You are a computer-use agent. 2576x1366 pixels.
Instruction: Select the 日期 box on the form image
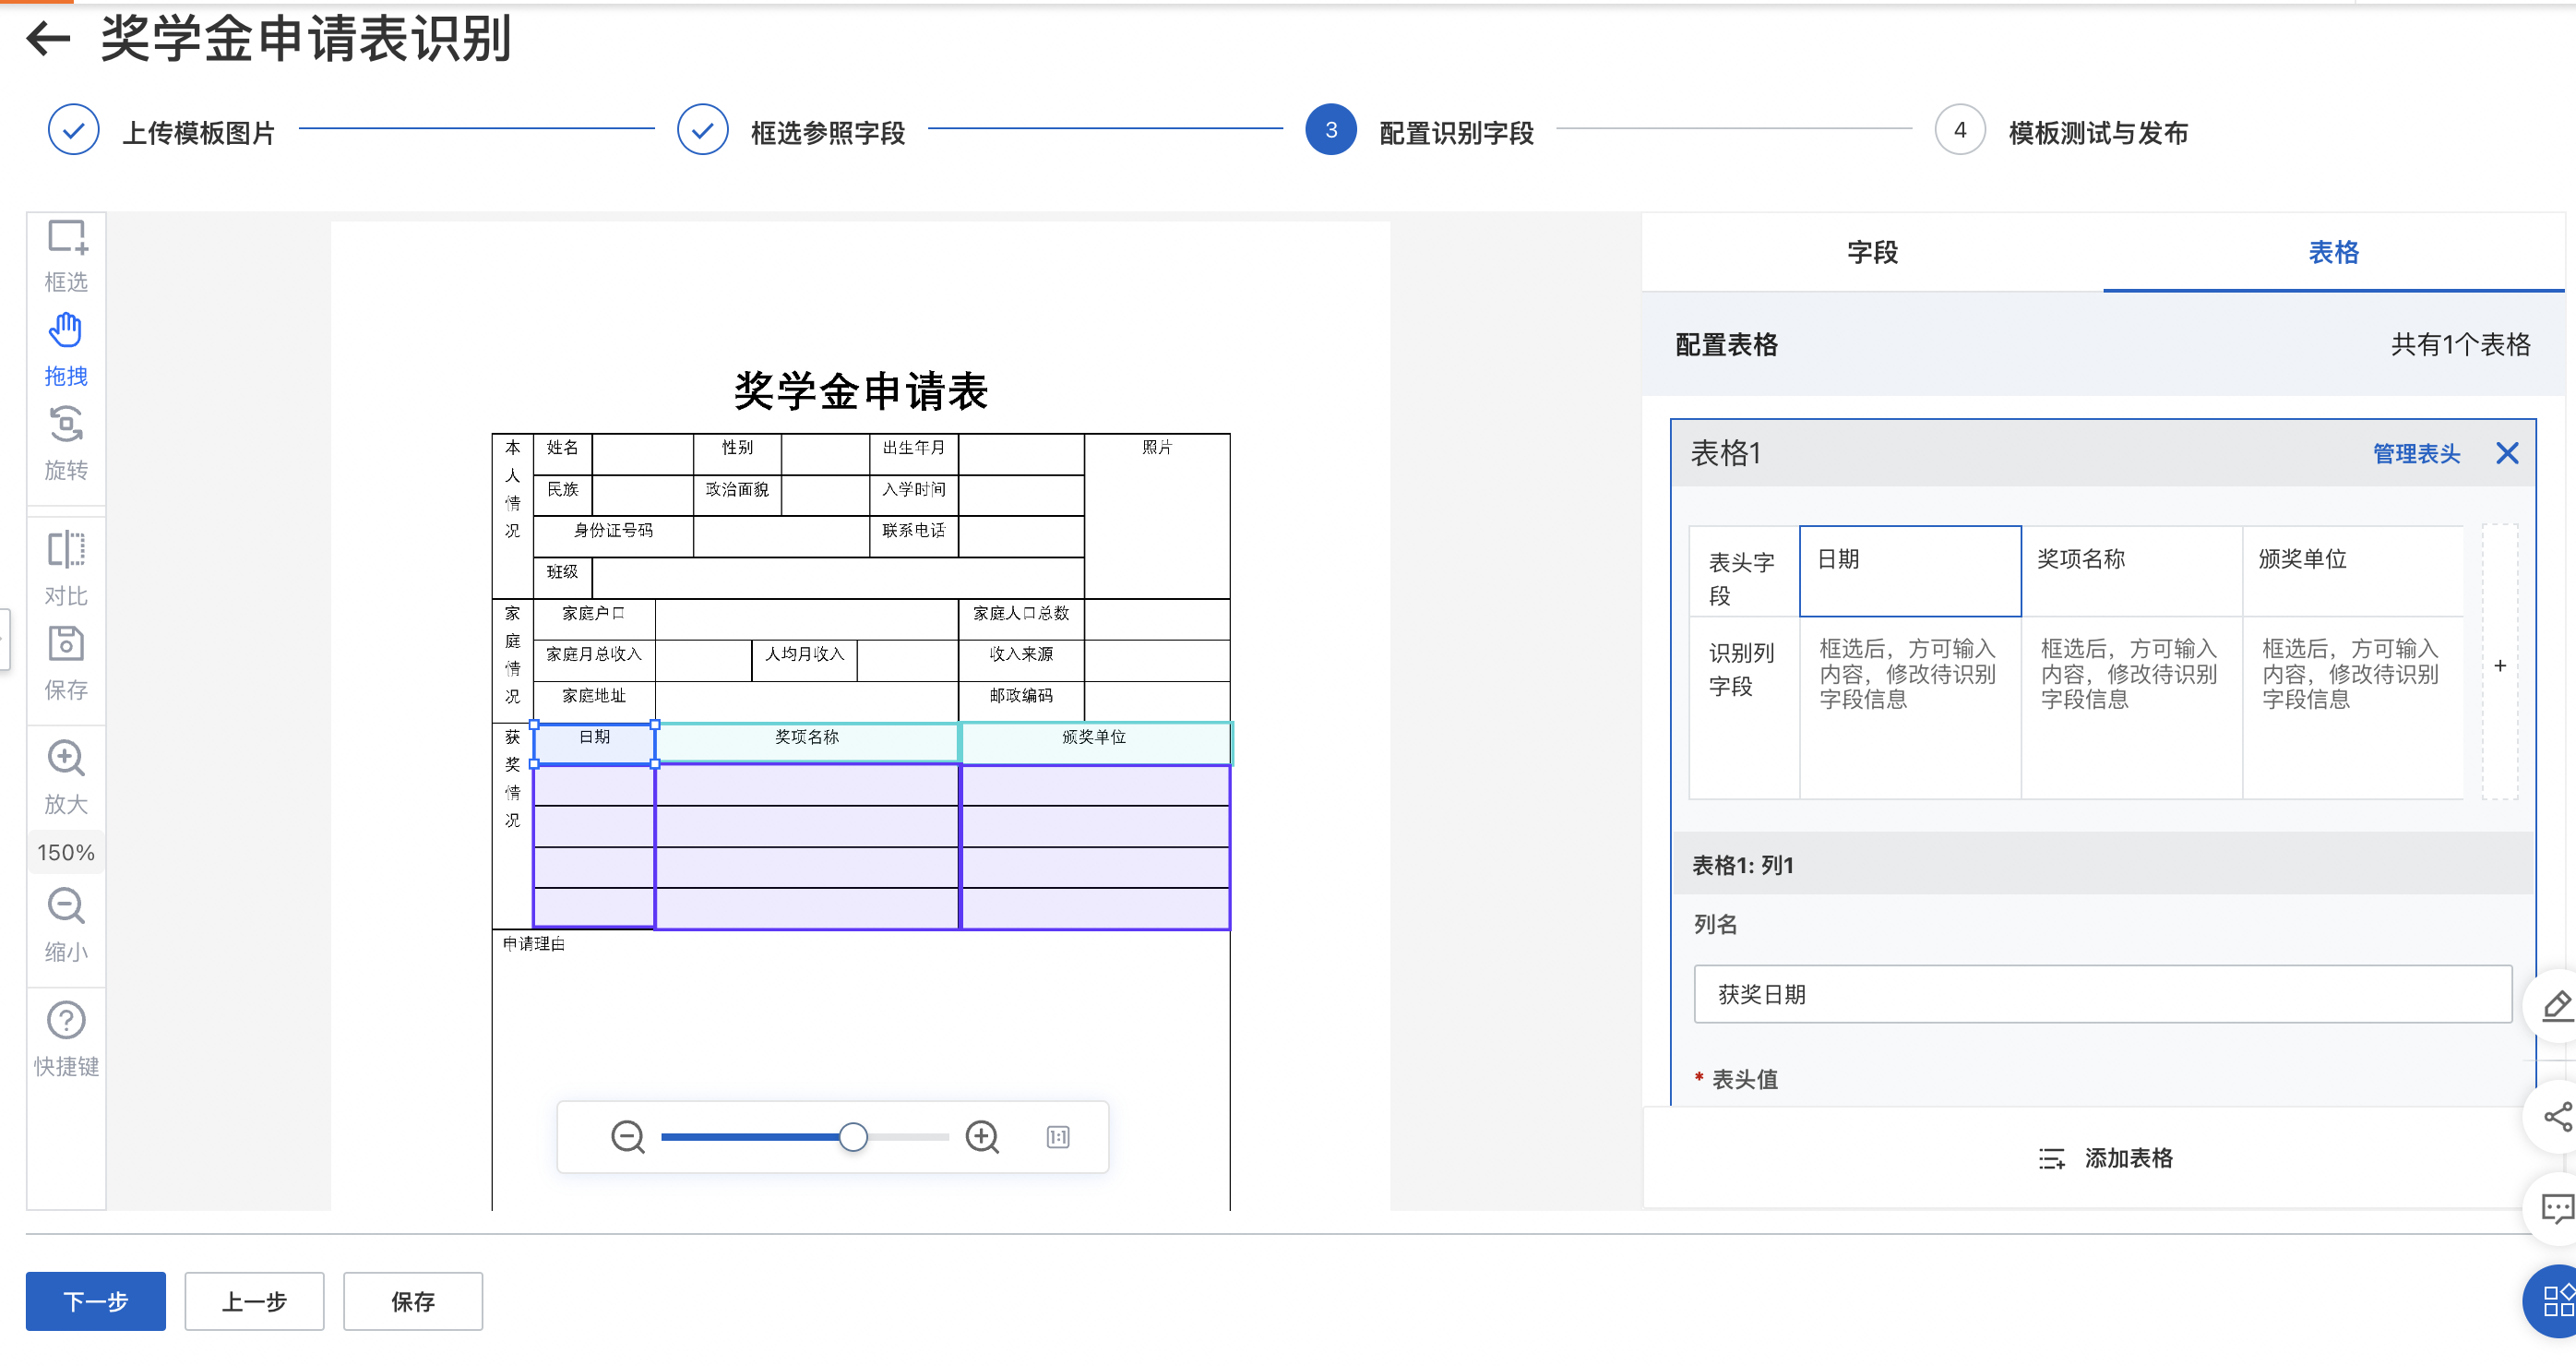(x=594, y=744)
